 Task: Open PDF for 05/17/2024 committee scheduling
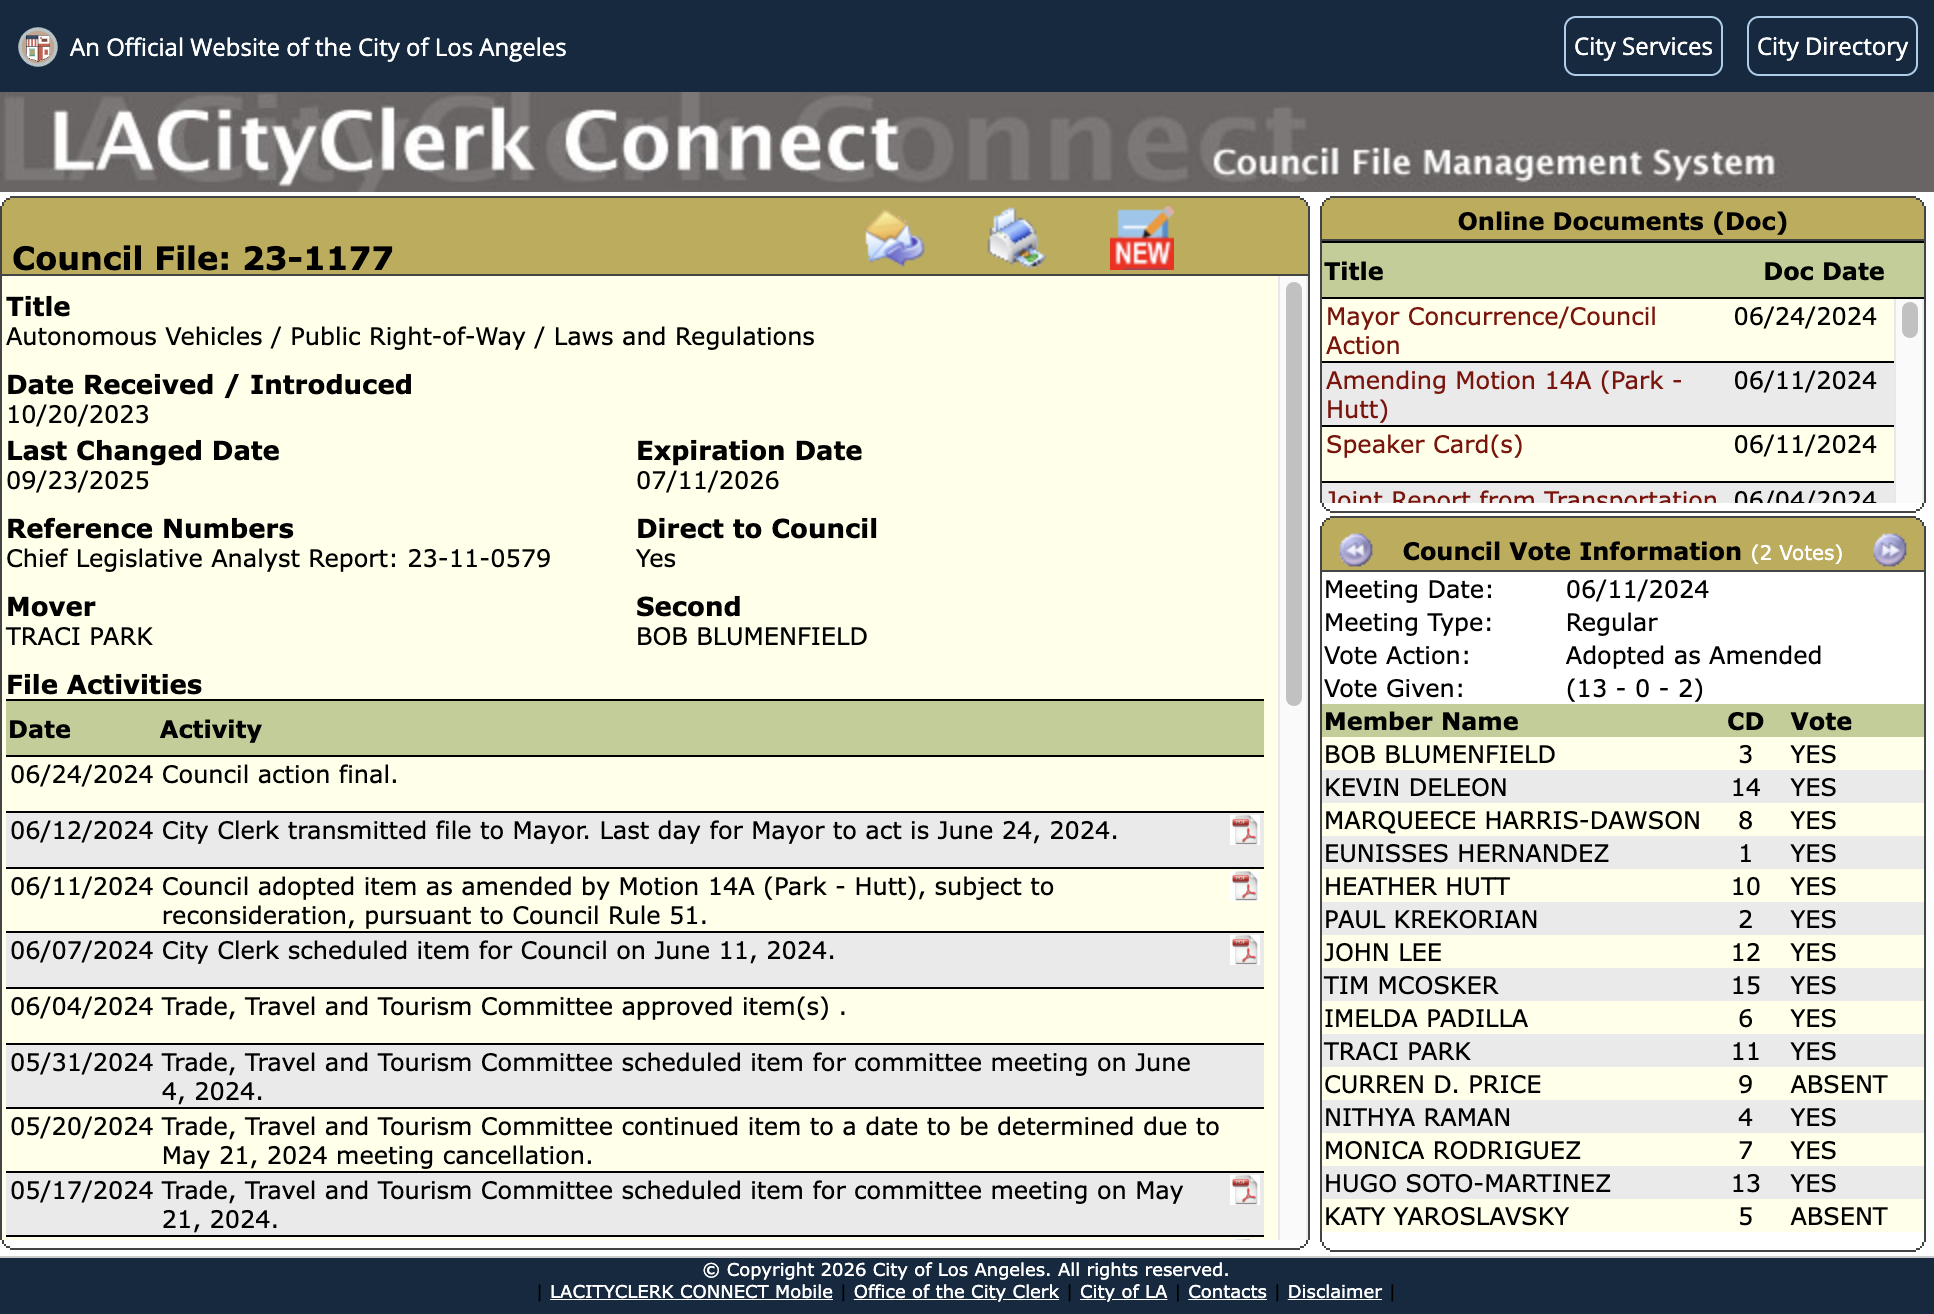(1244, 1190)
